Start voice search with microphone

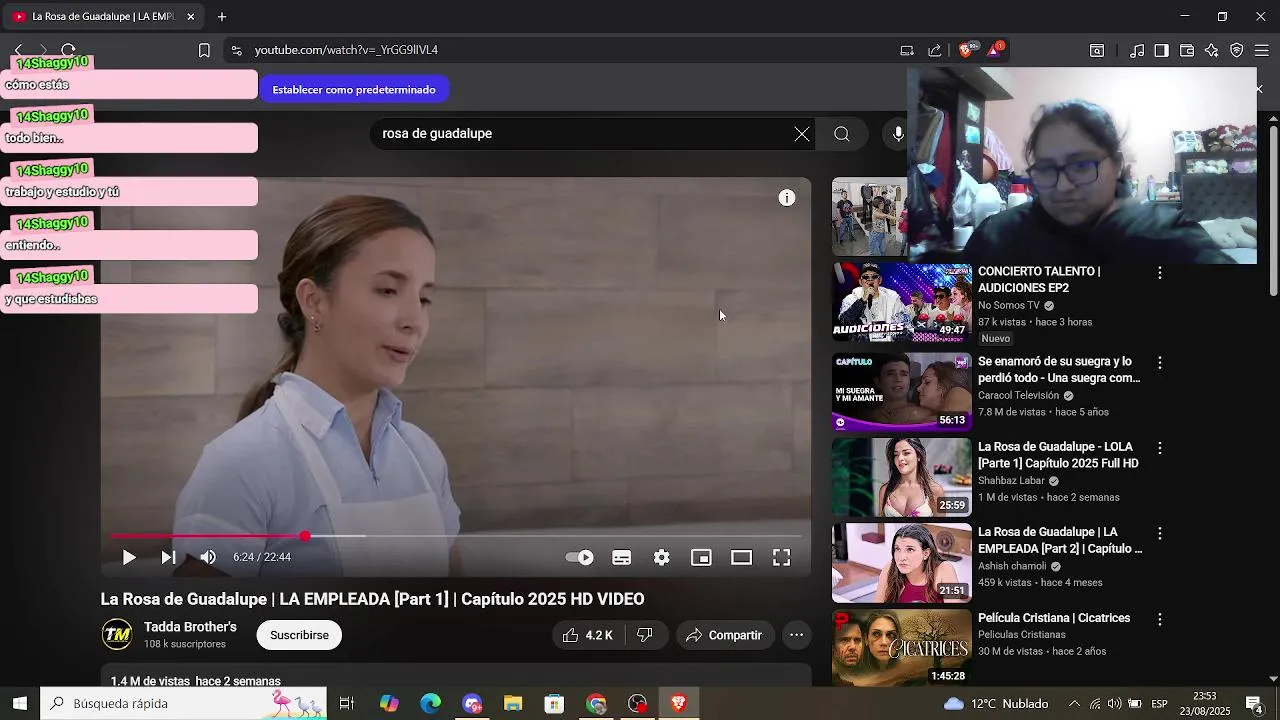898,134
